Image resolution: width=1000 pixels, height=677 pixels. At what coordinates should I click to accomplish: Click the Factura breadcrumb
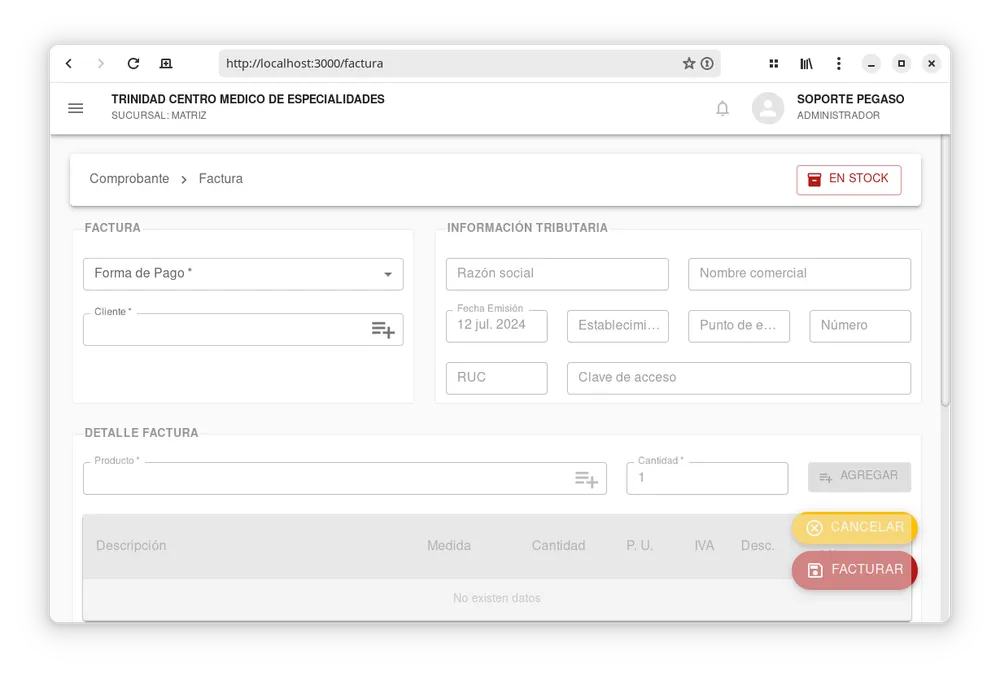221,178
